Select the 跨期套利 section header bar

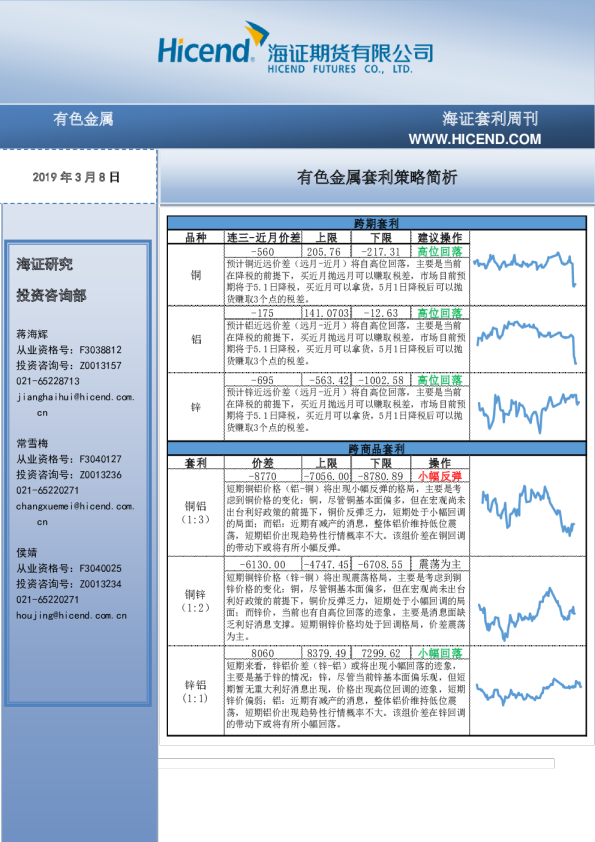coord(376,223)
